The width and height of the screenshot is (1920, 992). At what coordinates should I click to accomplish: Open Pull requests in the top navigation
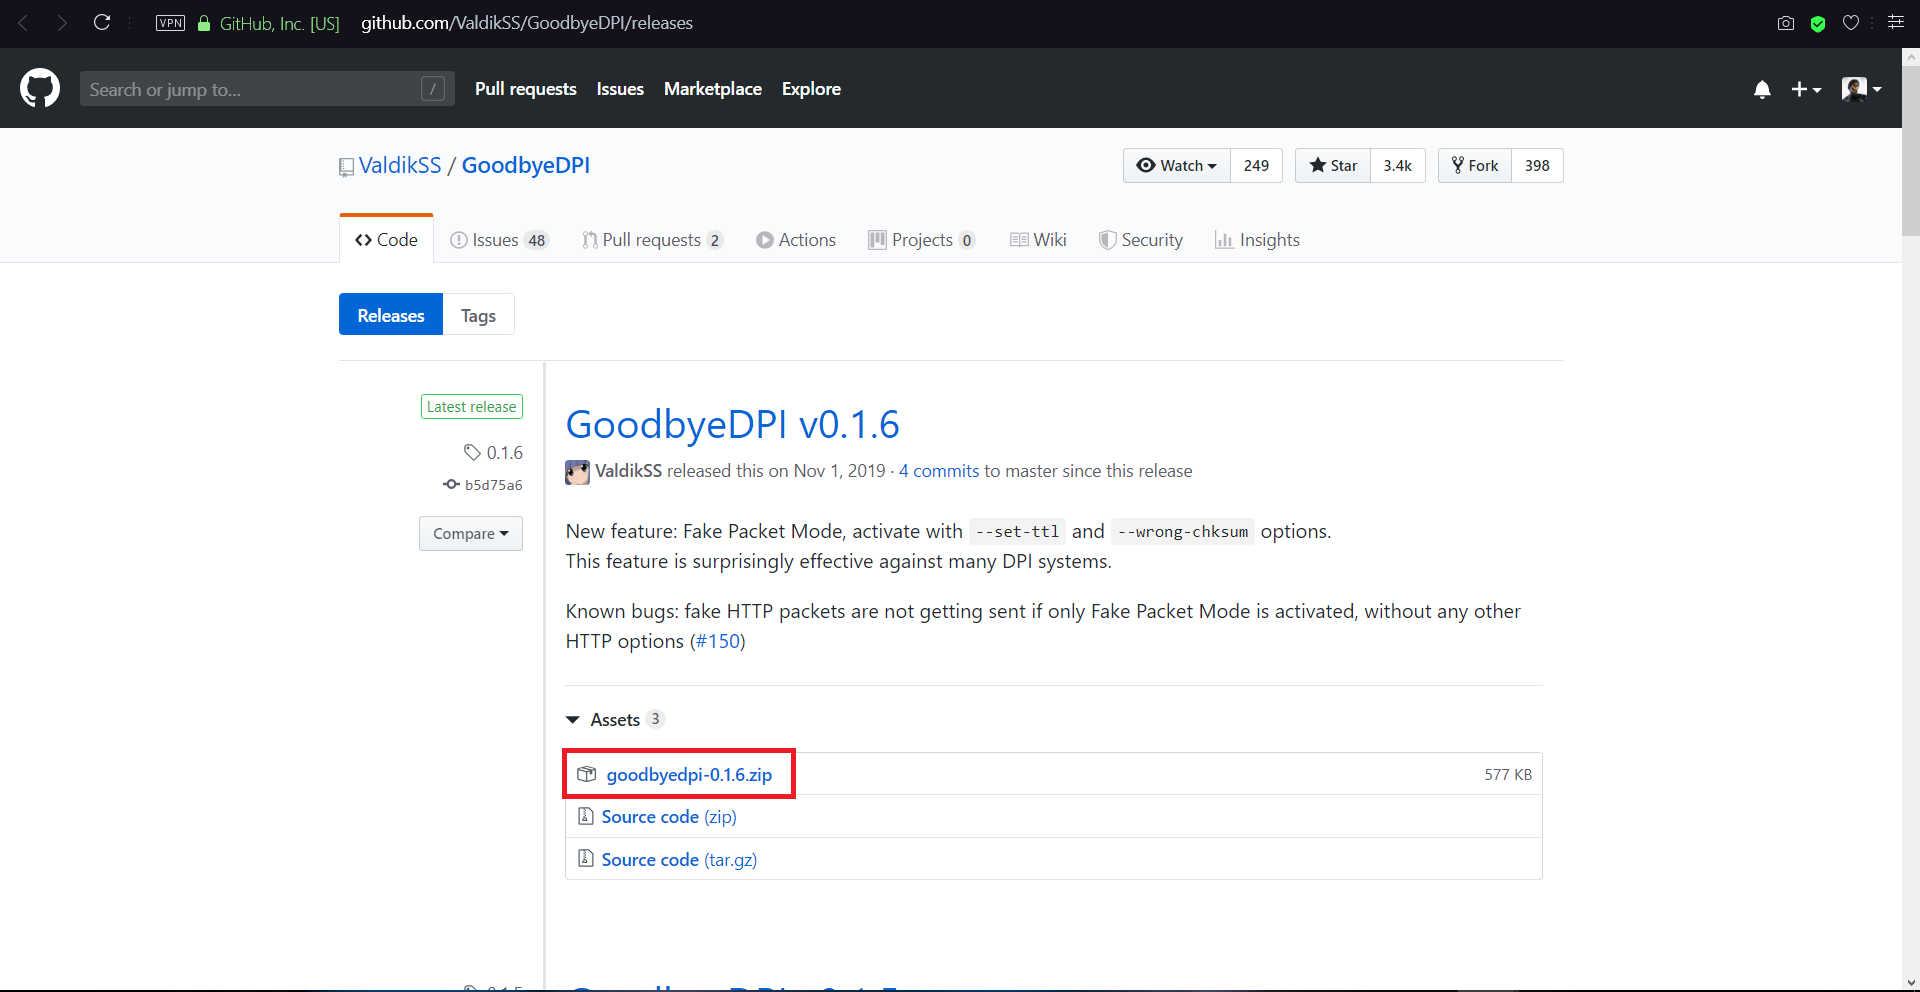[526, 89]
